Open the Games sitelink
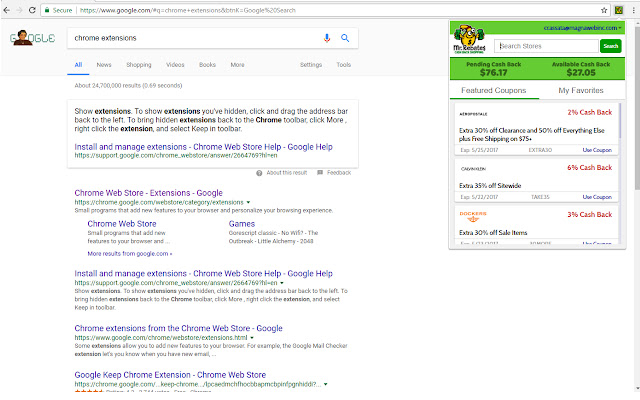The image size is (640, 400). 242,224
